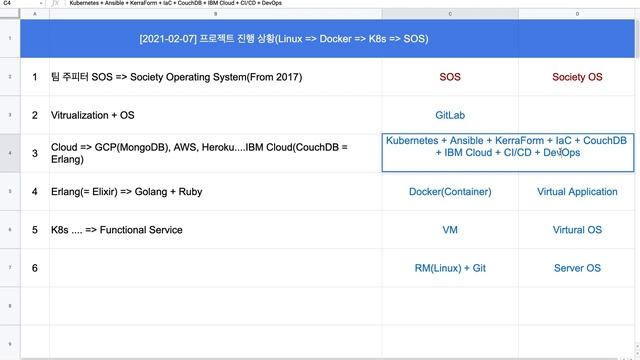Select column D header
The height and width of the screenshot is (360, 640).
[577, 14]
